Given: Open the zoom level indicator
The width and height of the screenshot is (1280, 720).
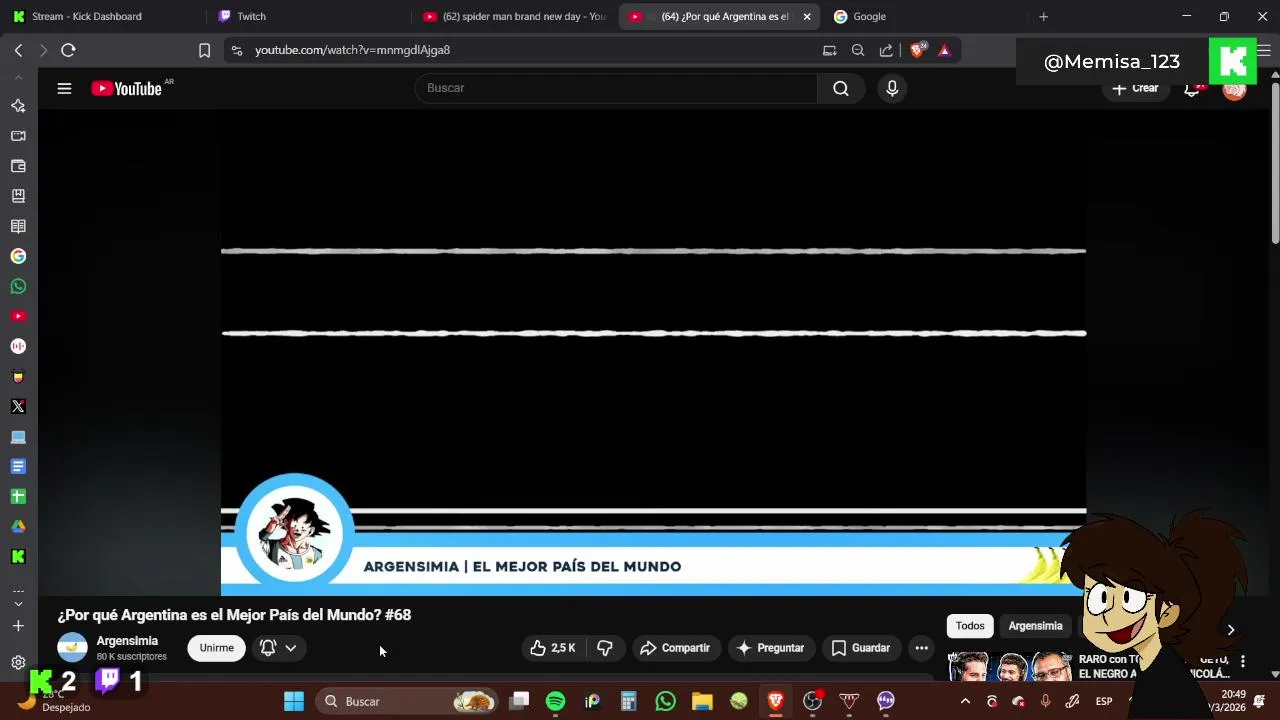Looking at the screenshot, I should 858,50.
